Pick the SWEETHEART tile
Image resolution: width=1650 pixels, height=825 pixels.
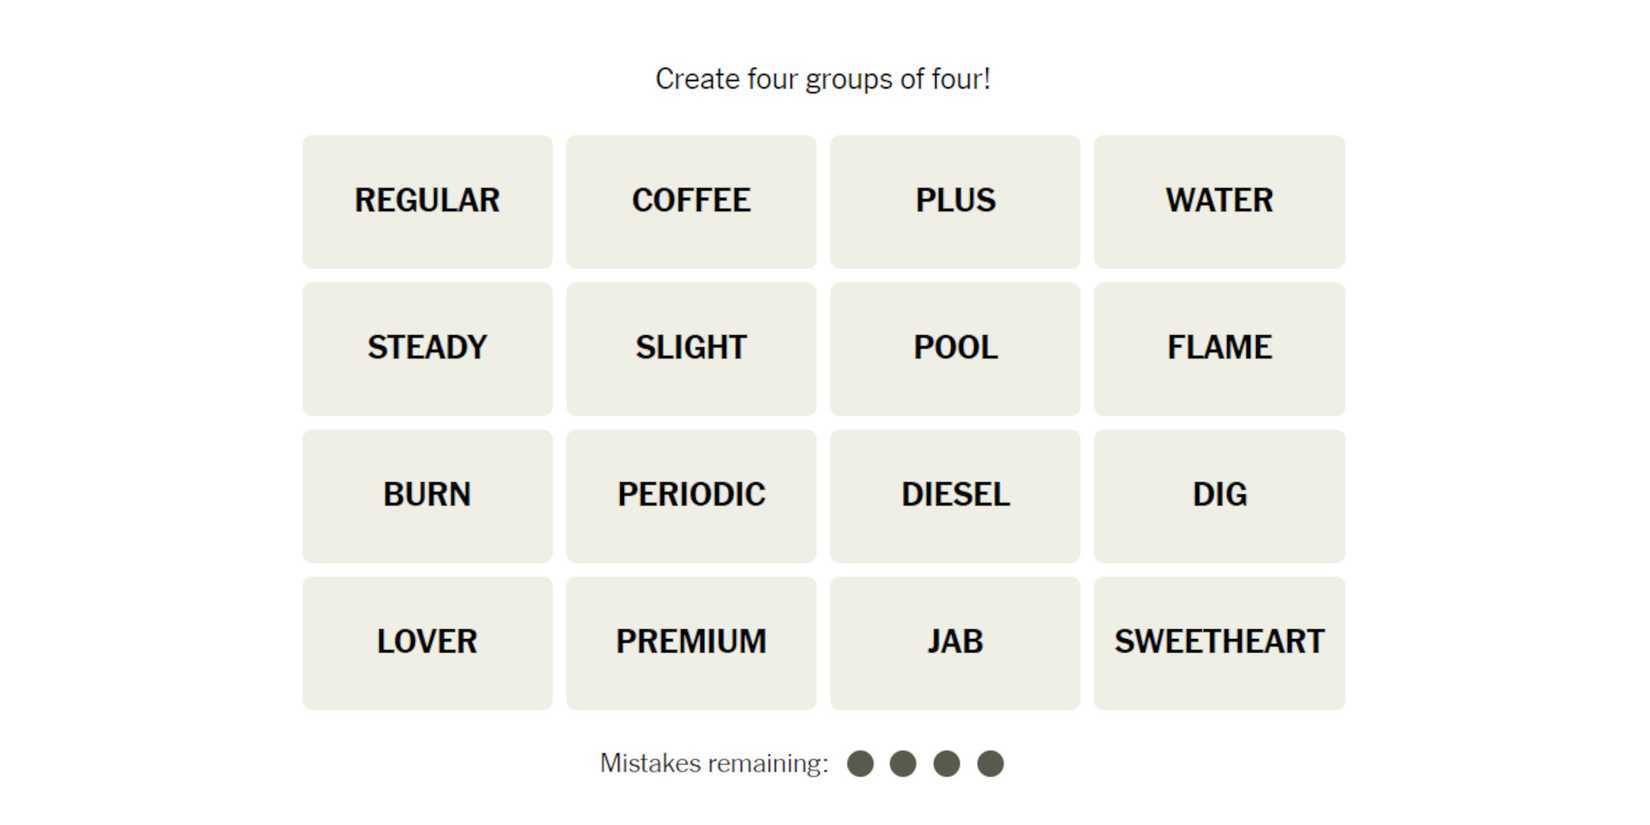(x=1219, y=642)
